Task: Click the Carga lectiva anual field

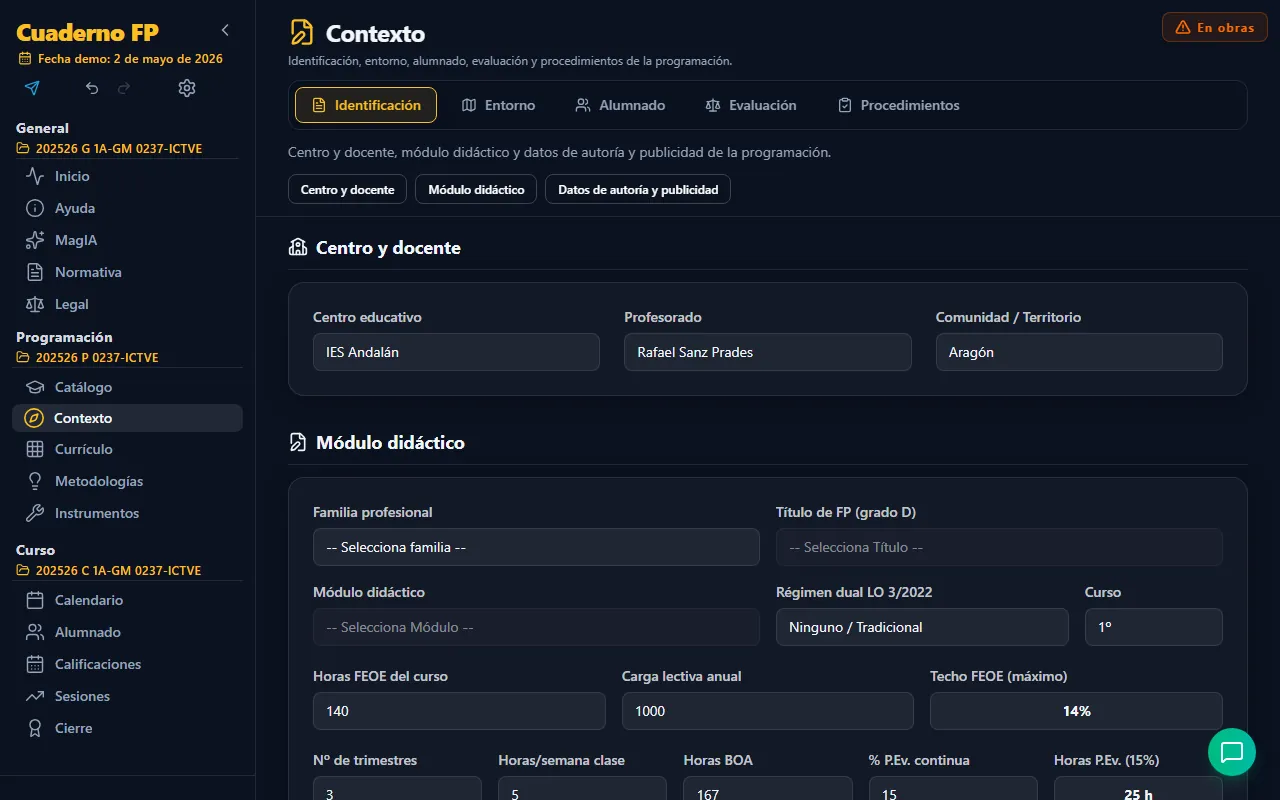Action: click(768, 711)
